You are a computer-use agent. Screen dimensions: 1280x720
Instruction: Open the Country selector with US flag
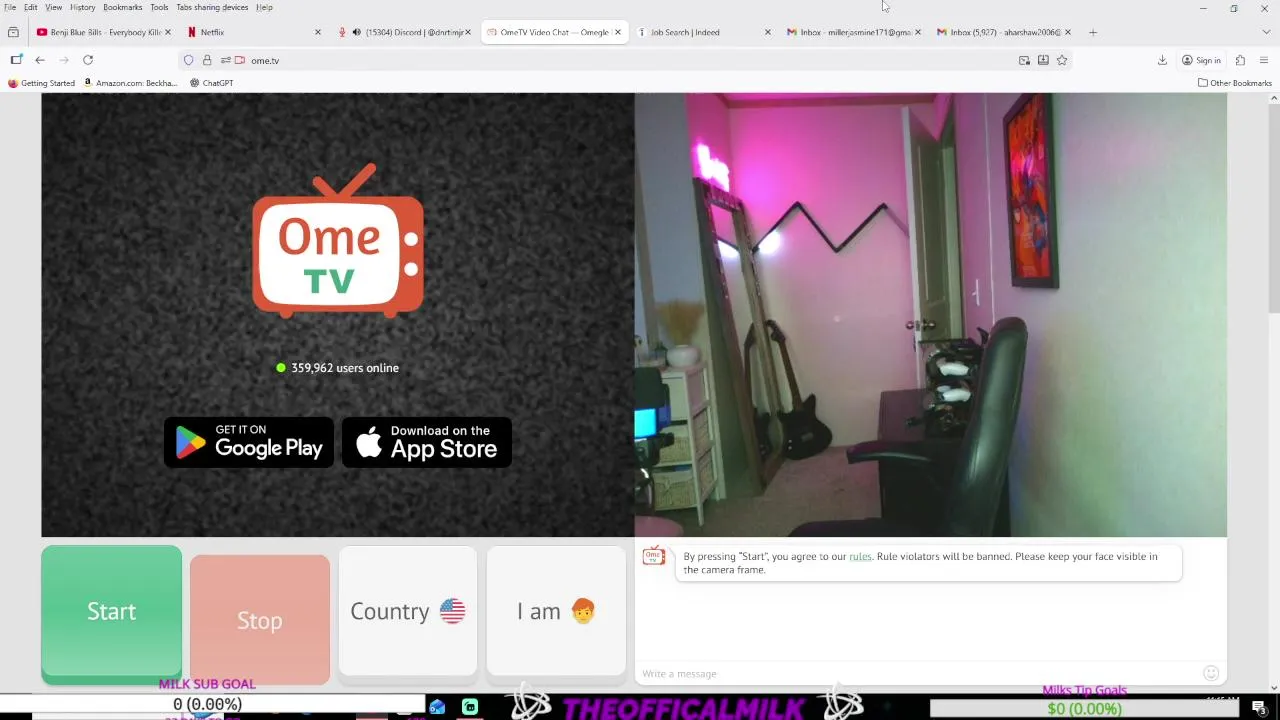[x=407, y=611]
